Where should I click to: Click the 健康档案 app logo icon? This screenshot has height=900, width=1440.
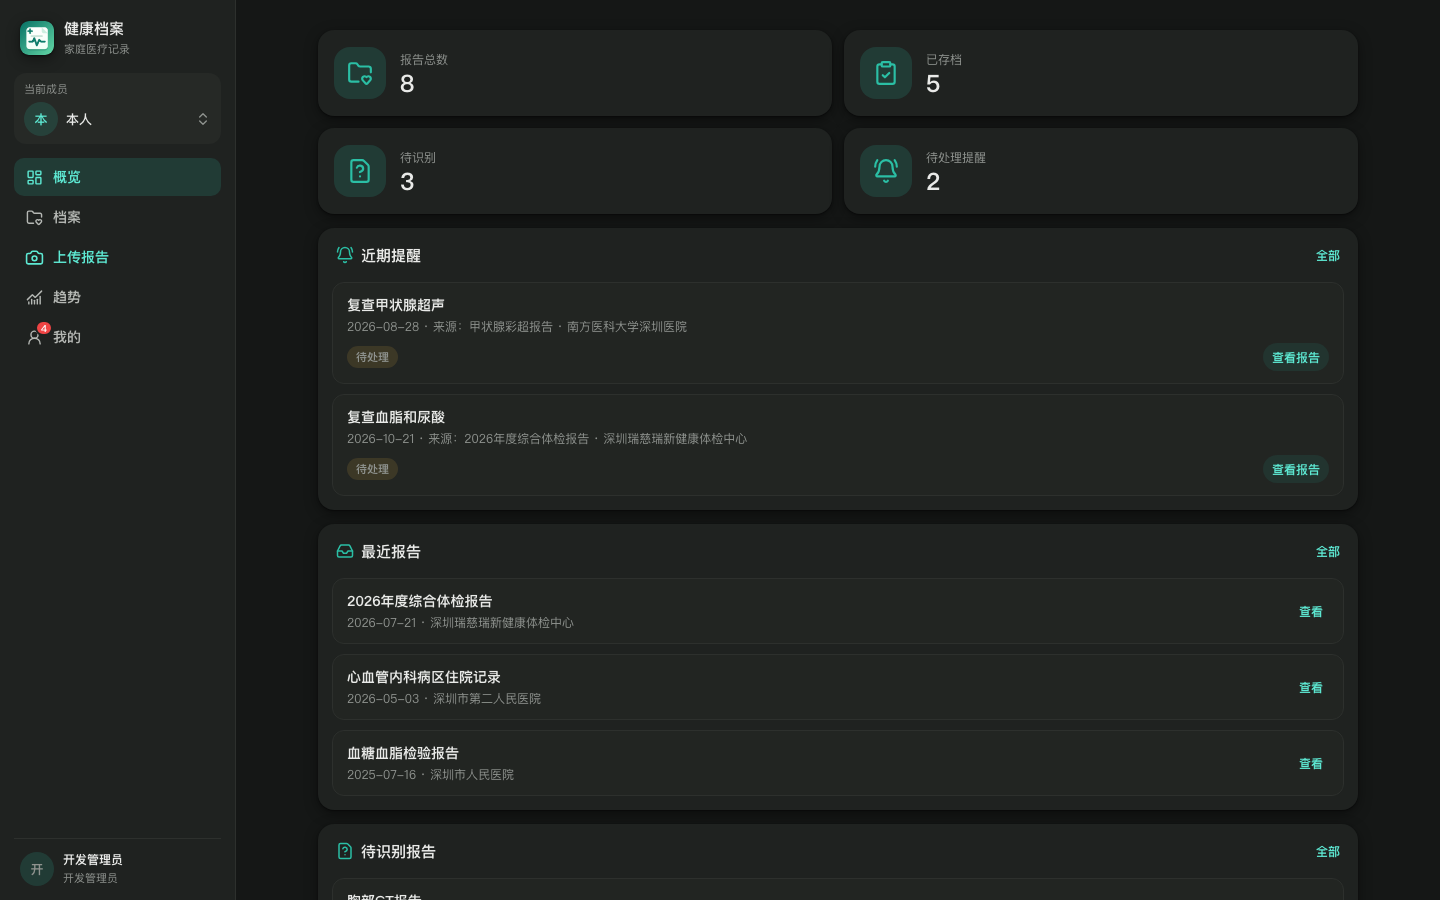click(x=37, y=38)
